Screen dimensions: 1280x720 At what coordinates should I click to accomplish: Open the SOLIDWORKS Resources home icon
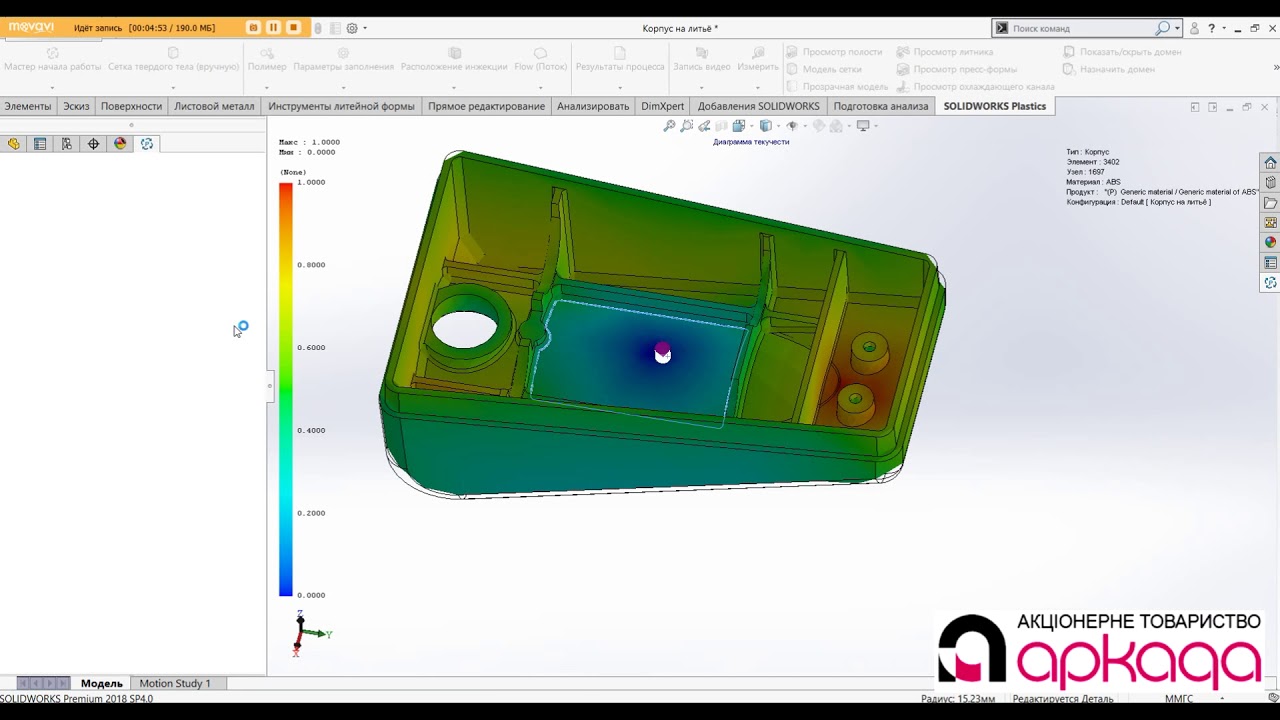(x=1270, y=163)
